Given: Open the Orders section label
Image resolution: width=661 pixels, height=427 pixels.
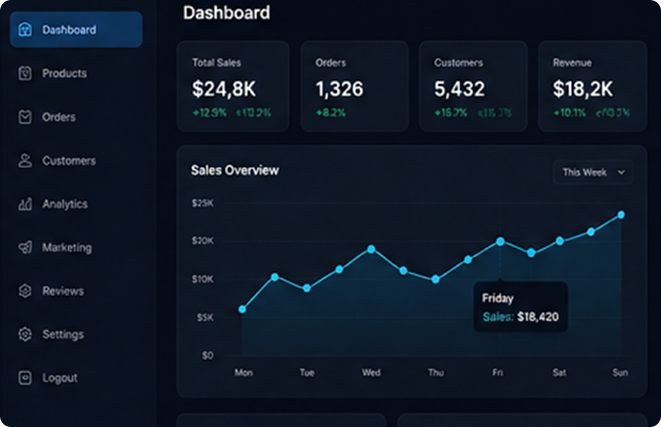Looking at the screenshot, I should (59, 117).
